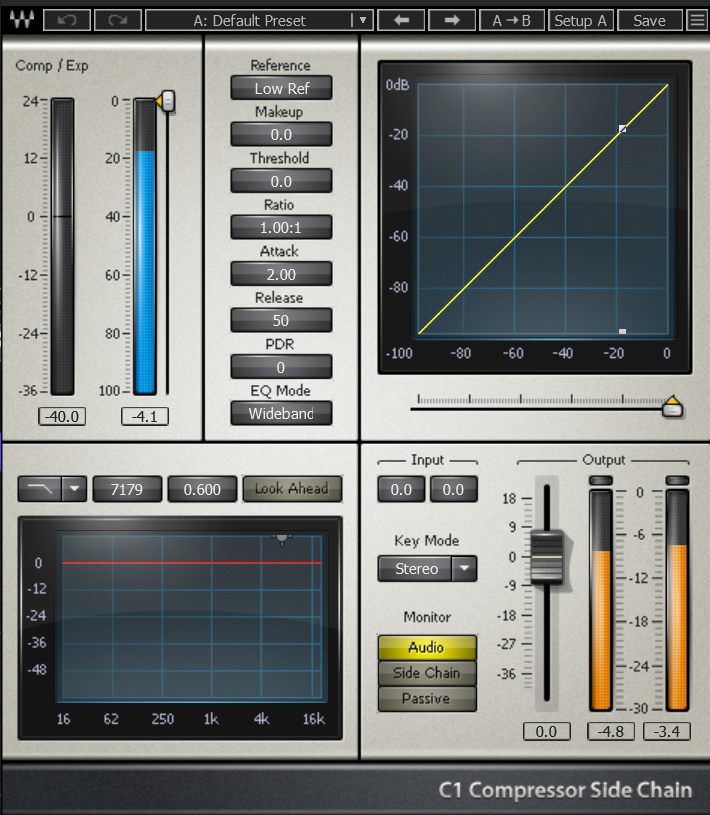710x815 pixels.
Task: Switch the Low Ref reference mode
Action: [281, 88]
